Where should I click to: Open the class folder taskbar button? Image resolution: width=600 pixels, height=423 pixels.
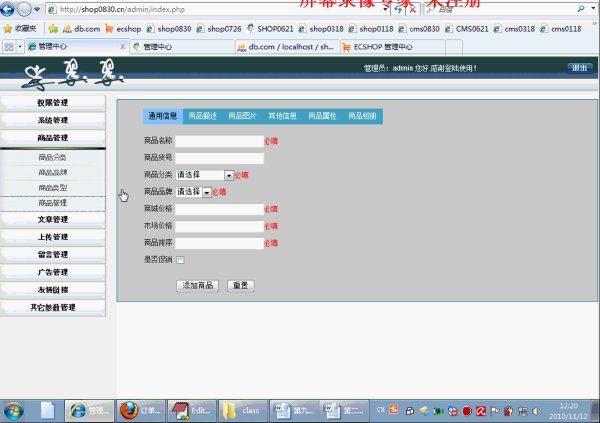coord(243,411)
